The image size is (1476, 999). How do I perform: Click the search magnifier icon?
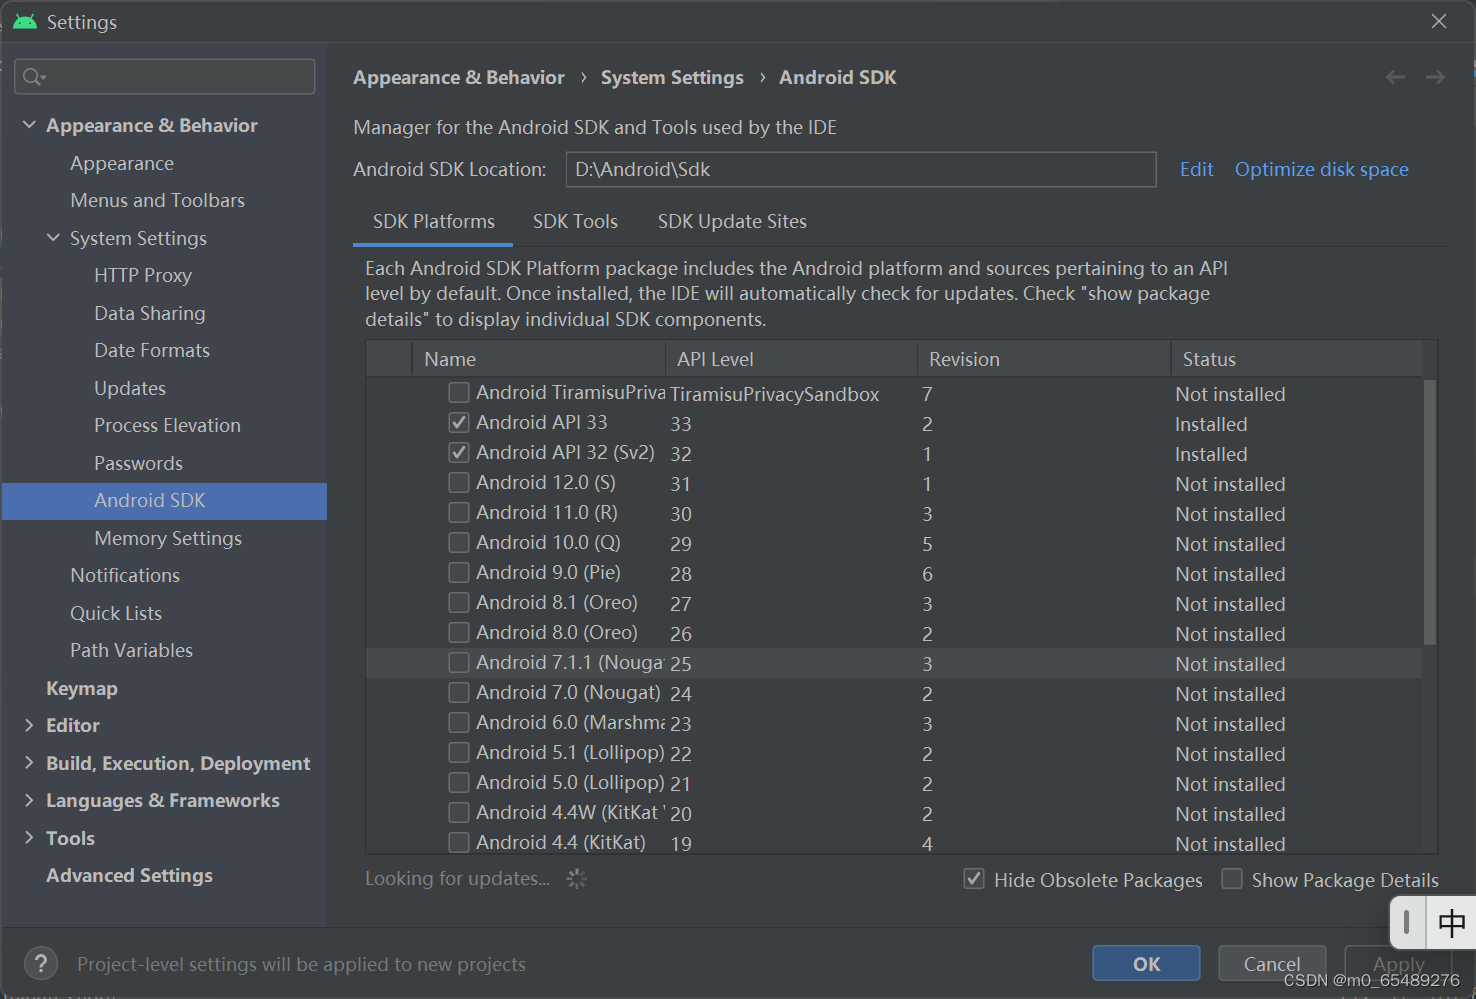[x=34, y=77]
